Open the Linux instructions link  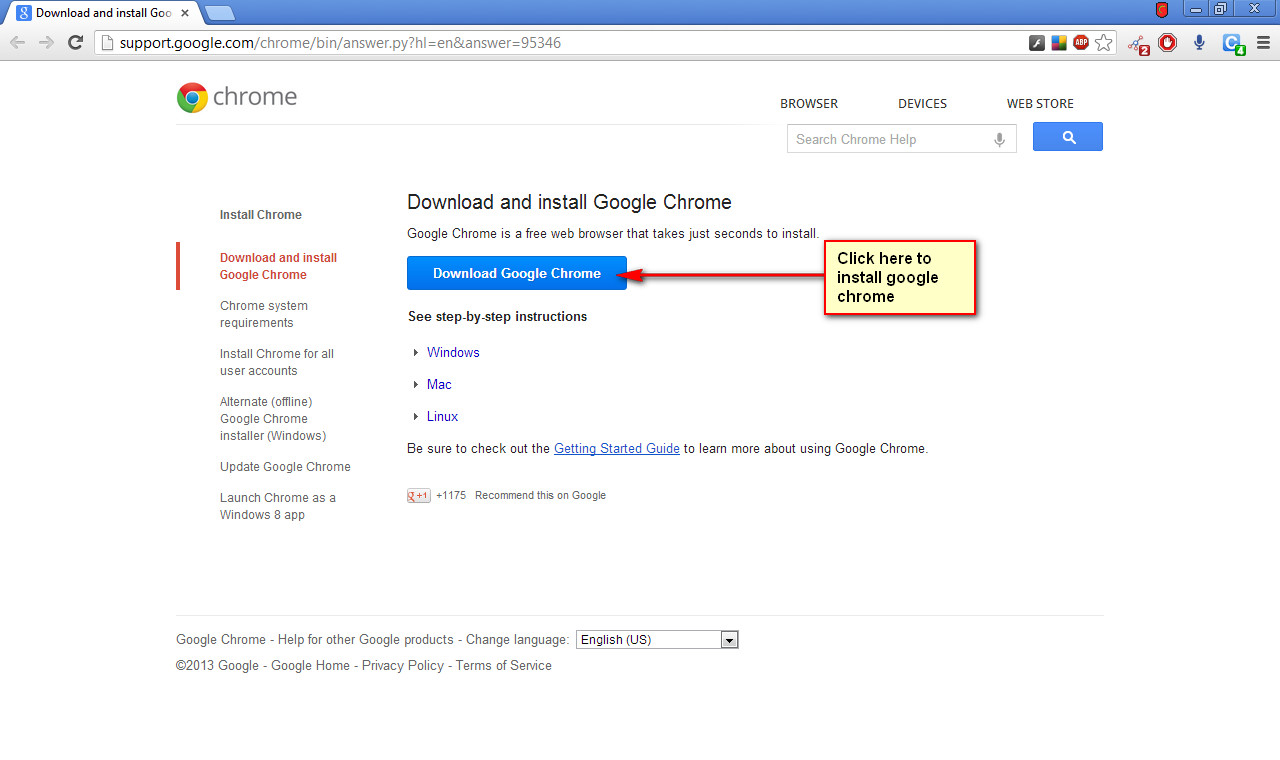[x=442, y=417]
